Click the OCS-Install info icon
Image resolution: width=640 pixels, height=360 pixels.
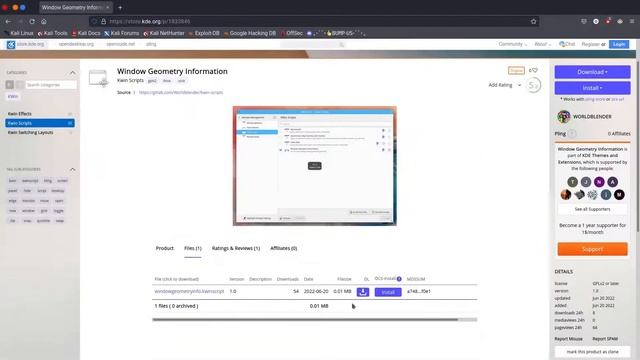pyautogui.click(x=399, y=279)
